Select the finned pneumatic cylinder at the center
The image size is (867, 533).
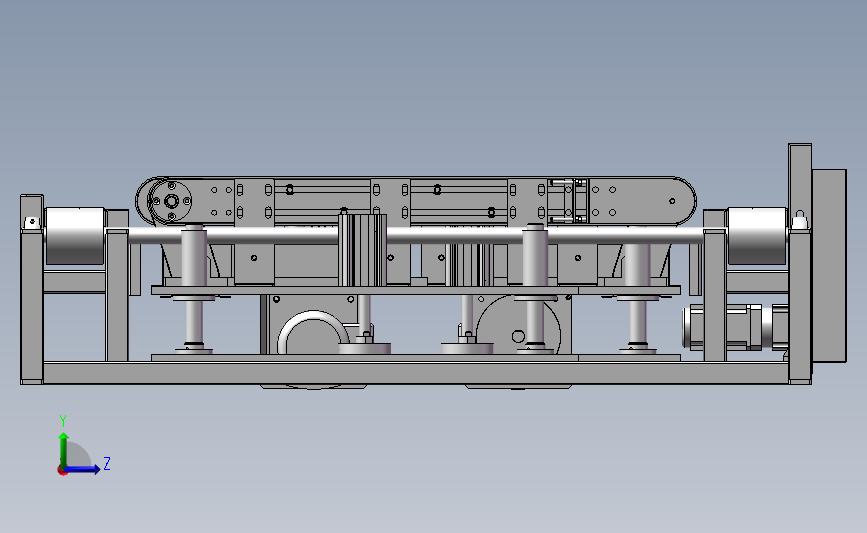(362, 250)
